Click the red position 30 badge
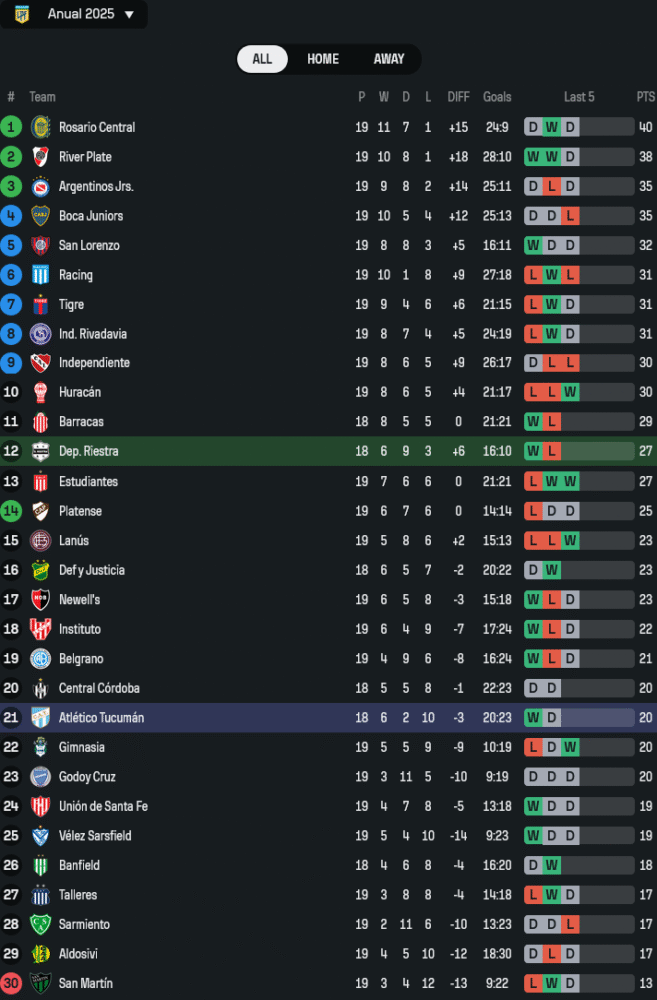 click(x=11, y=984)
